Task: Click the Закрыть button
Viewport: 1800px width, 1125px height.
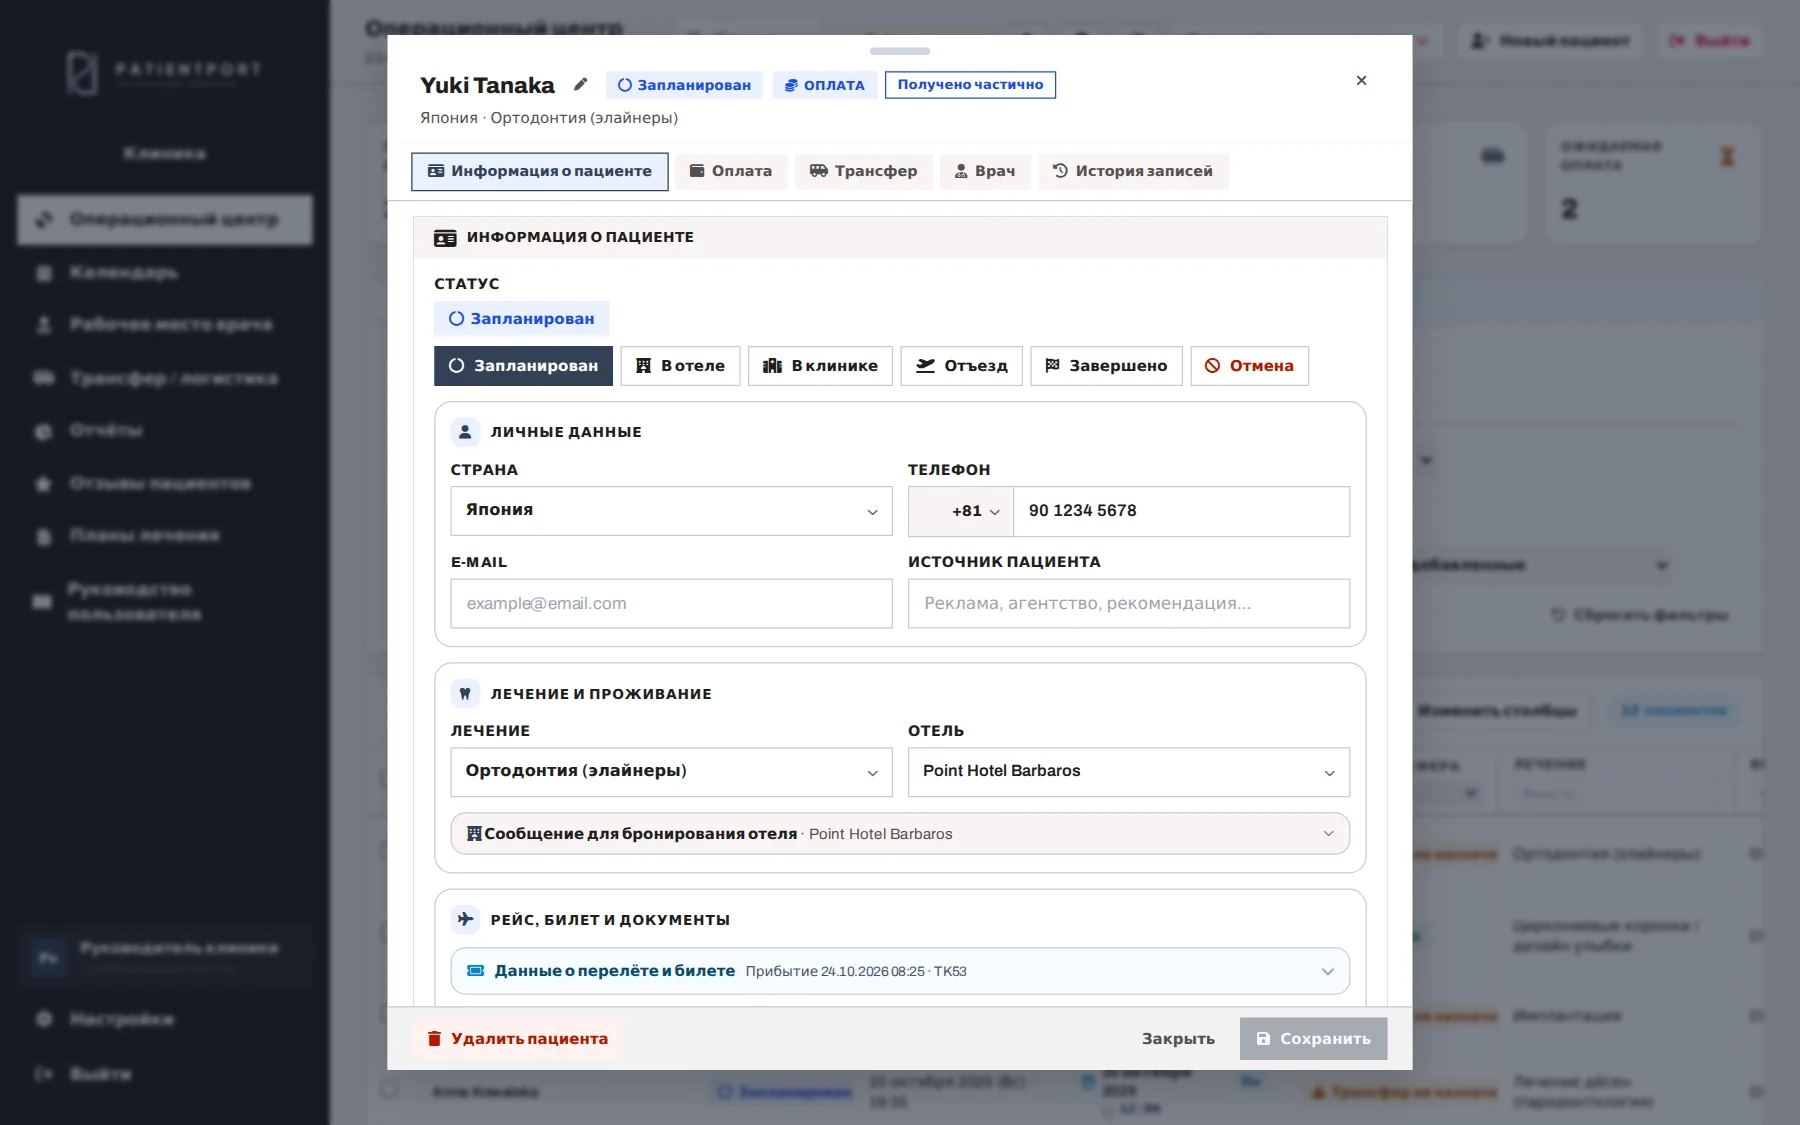Action: click(1178, 1039)
